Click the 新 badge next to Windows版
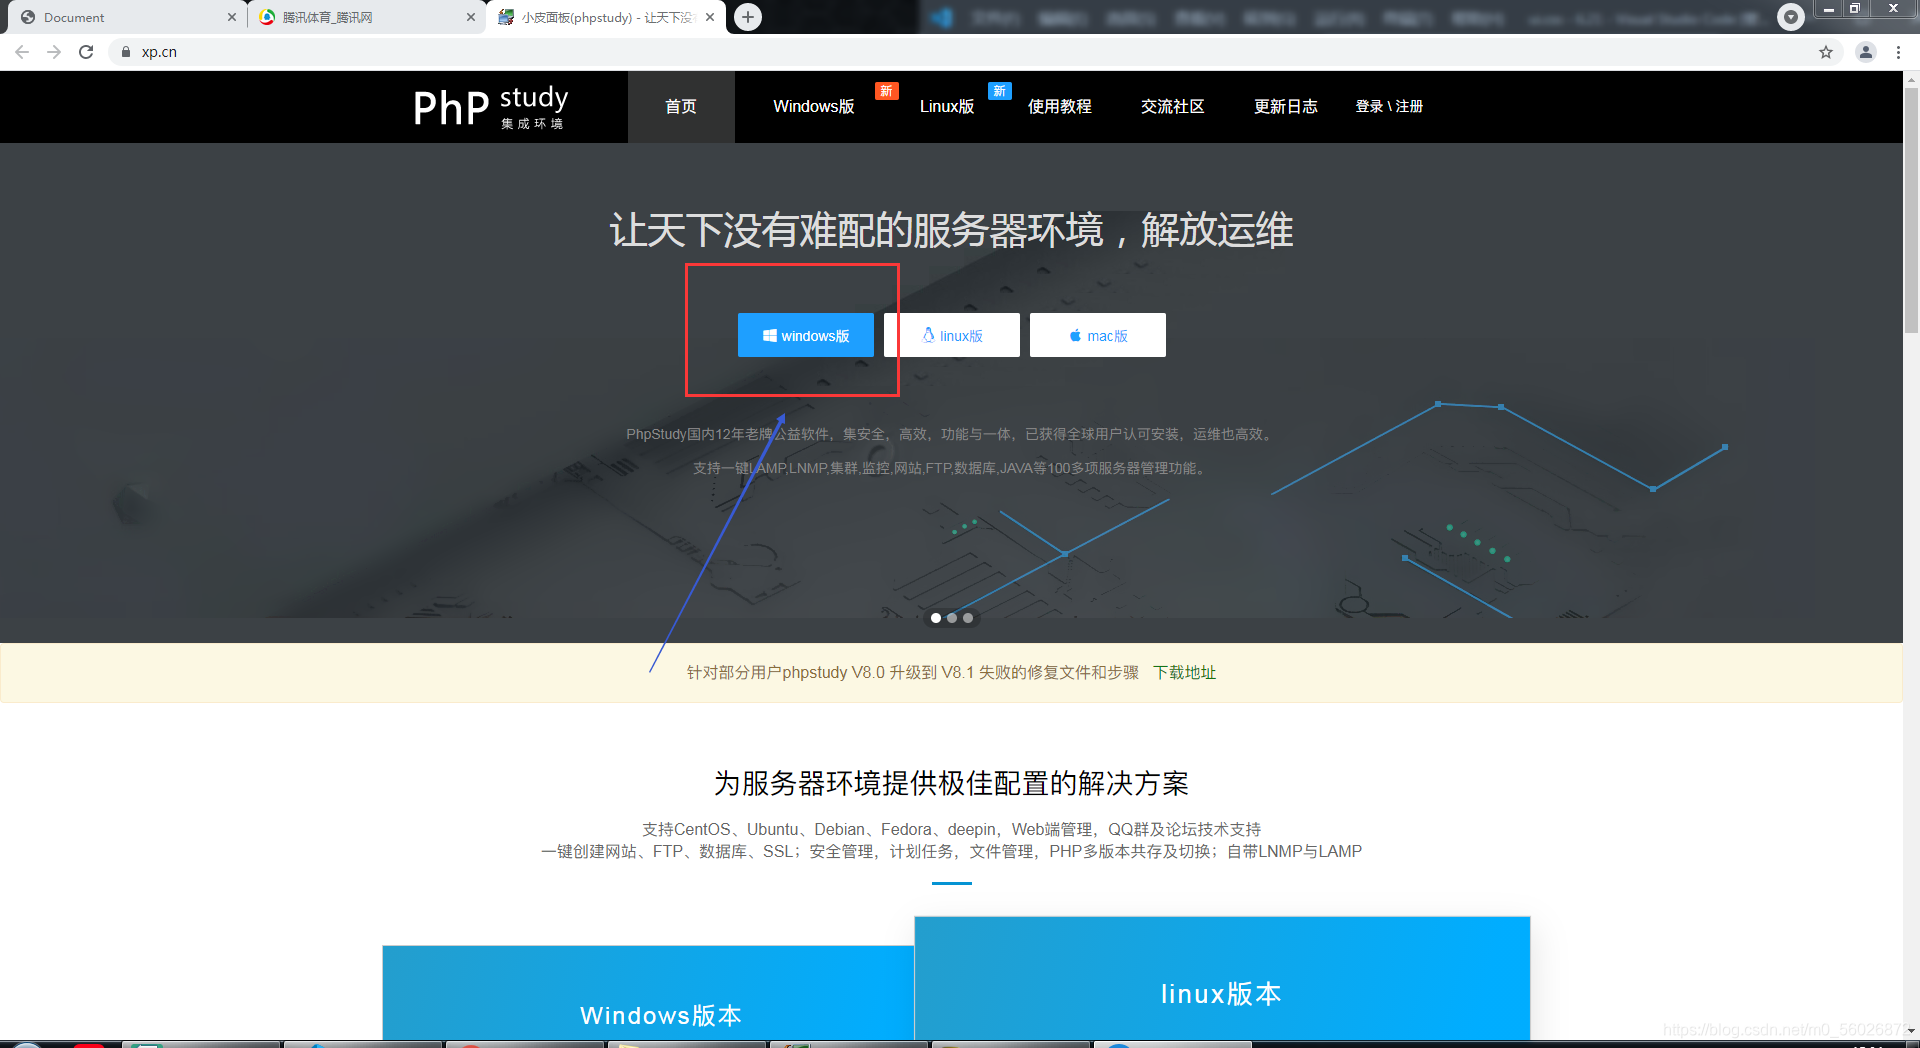1920x1048 pixels. click(886, 91)
